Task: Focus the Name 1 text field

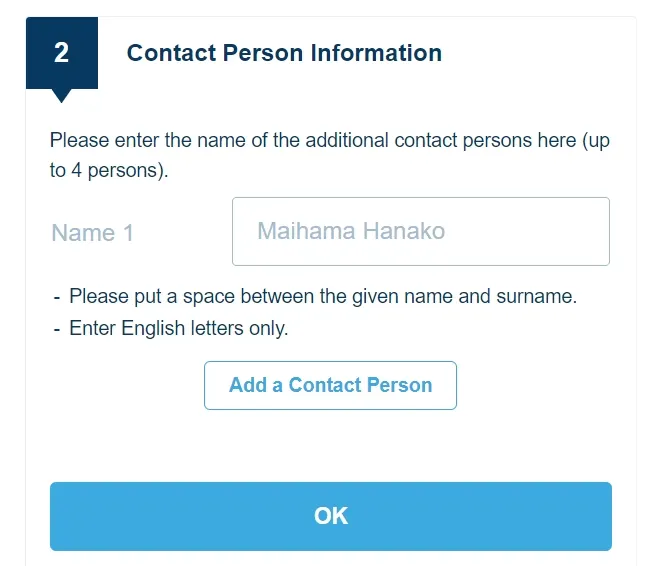Action: pos(420,231)
